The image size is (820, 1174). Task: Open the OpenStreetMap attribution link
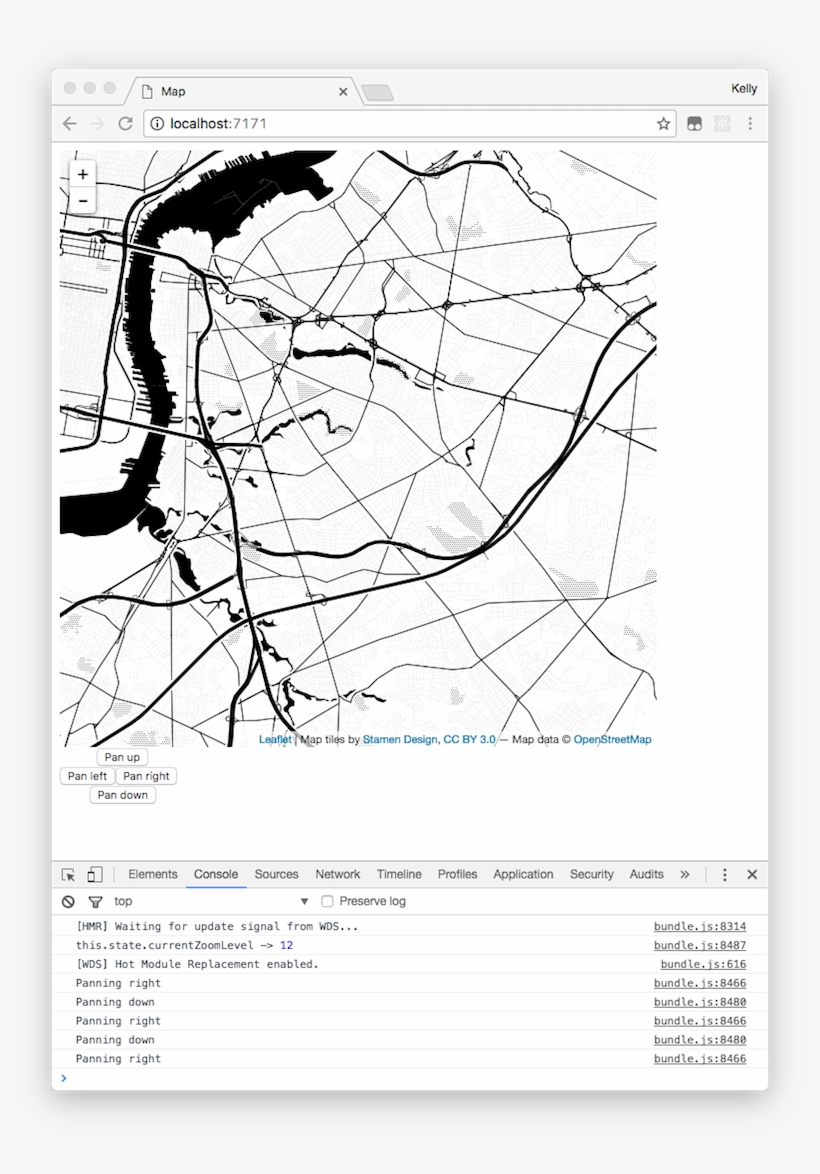point(613,740)
